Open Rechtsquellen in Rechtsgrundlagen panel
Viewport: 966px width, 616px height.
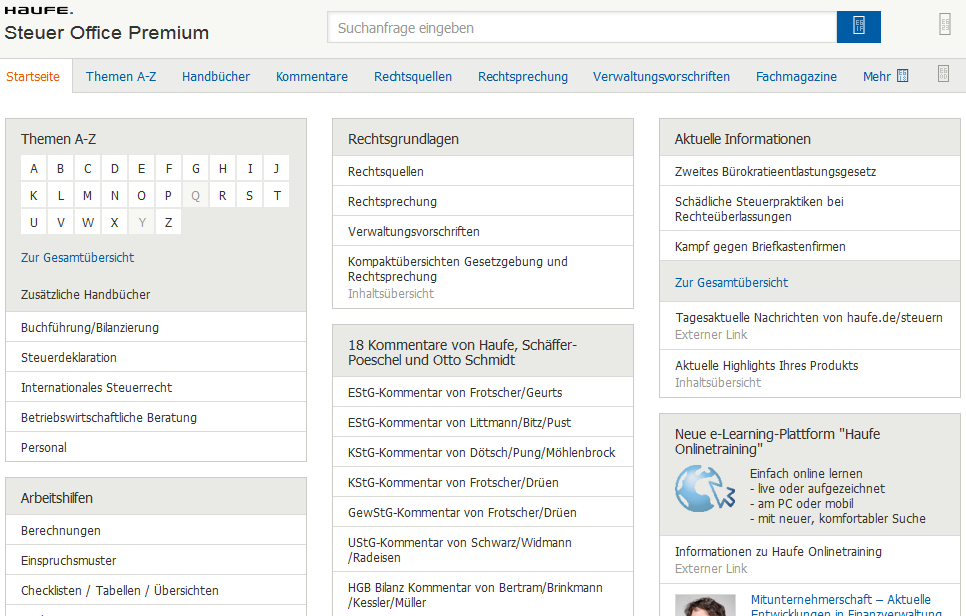[x=483, y=171]
